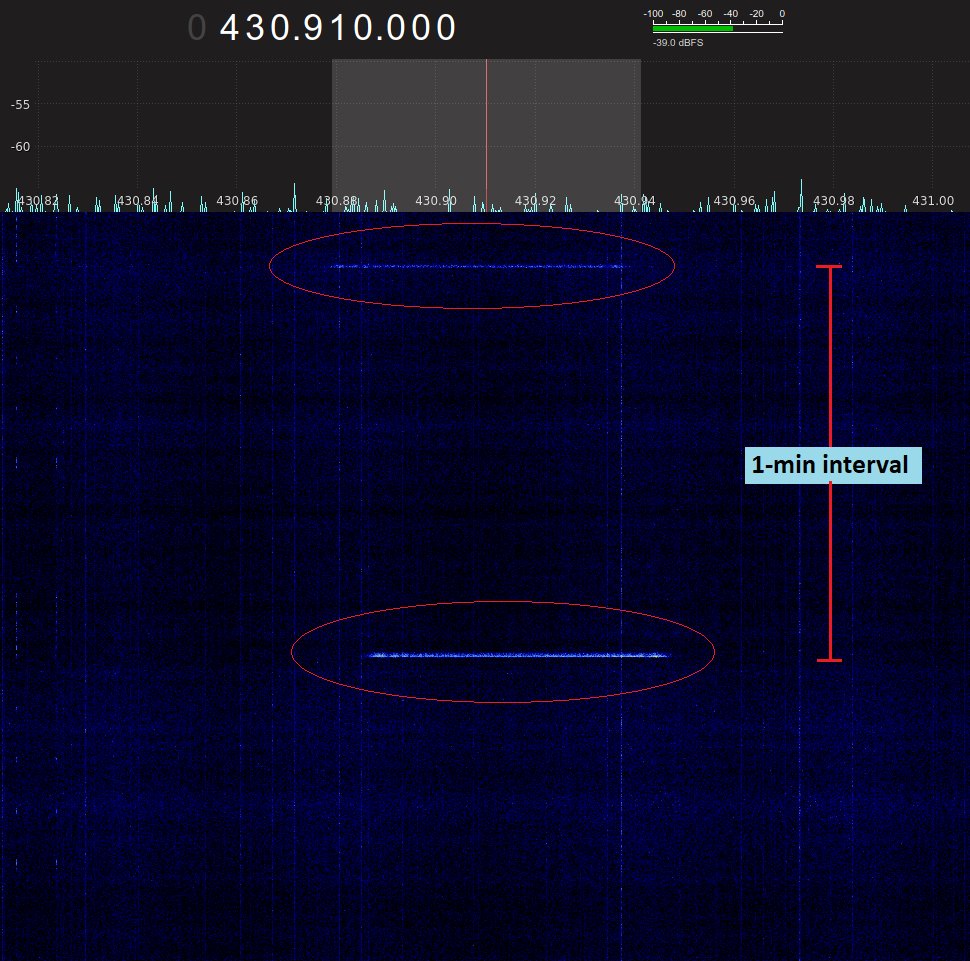Click the 430.94 frequency axis label
Screen dimensions: 970x961
click(x=634, y=200)
